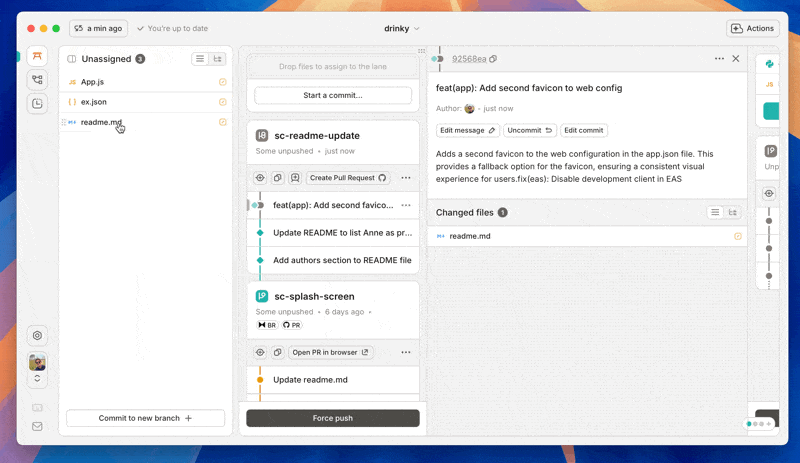
Task: Open commit details three-dot menu
Action: click(719, 59)
